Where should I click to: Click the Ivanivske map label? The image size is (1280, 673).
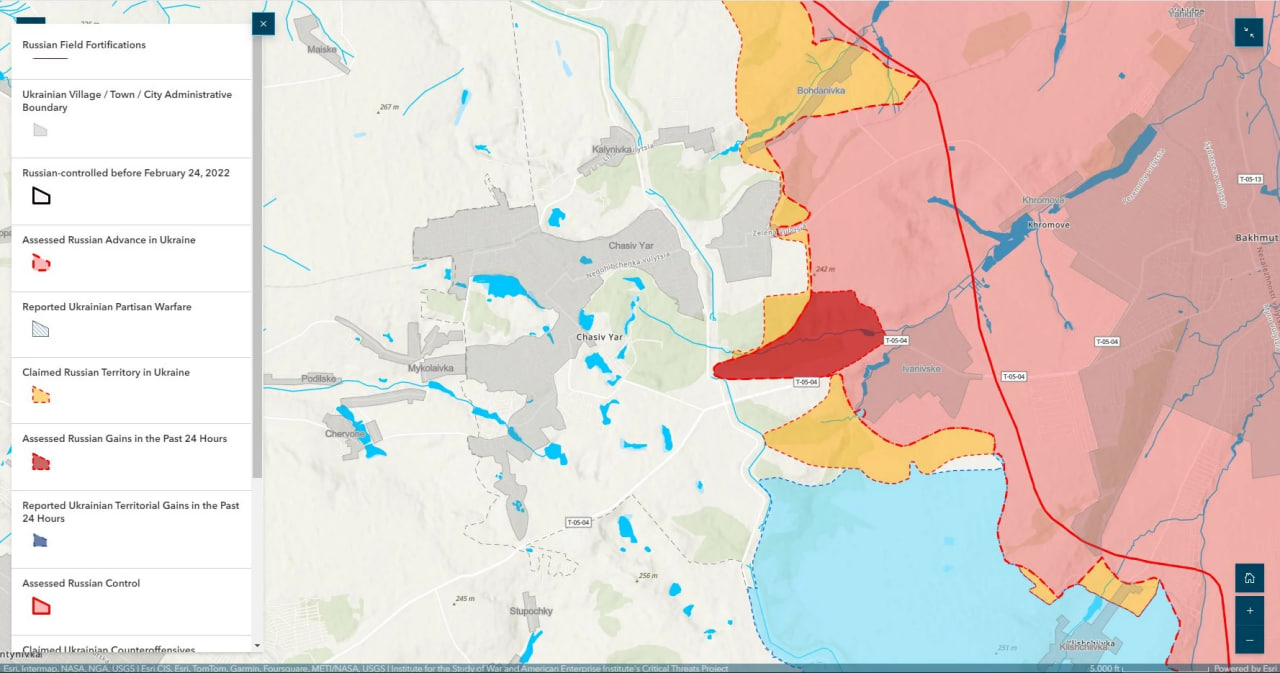[x=921, y=369]
